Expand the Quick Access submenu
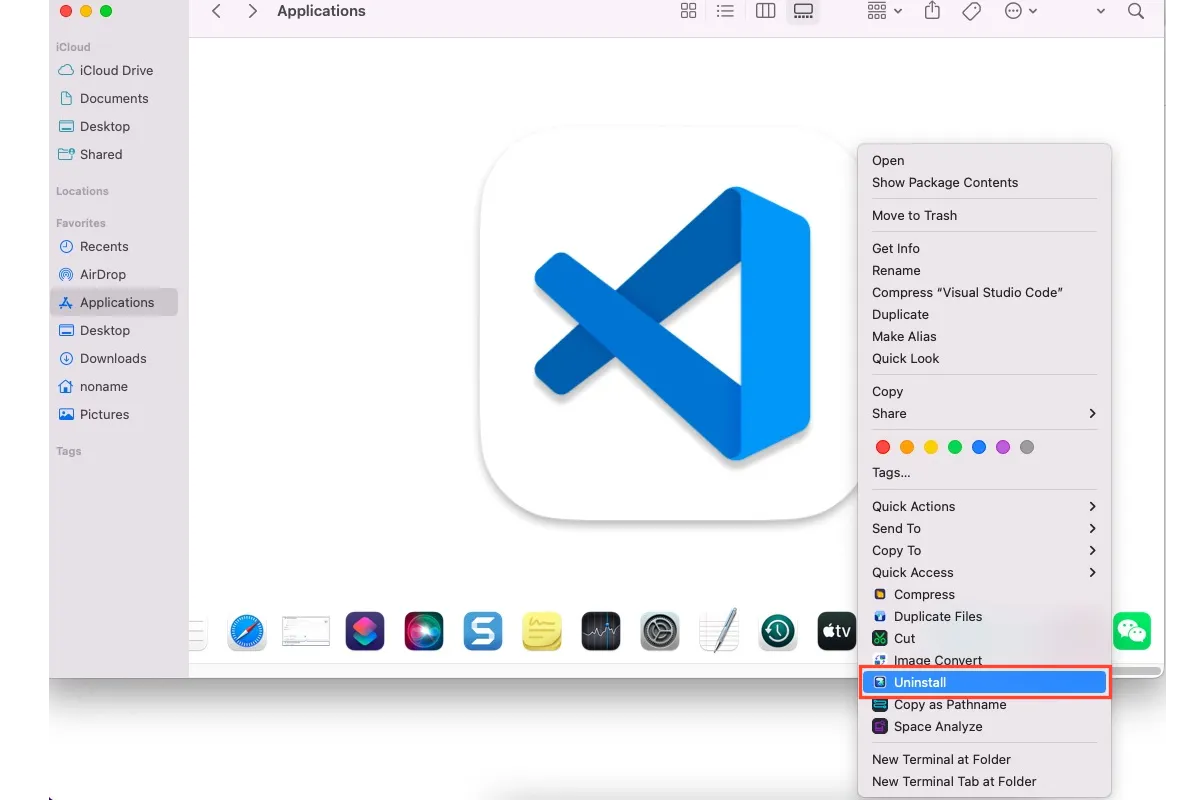The width and height of the screenshot is (1200, 800). 985,572
